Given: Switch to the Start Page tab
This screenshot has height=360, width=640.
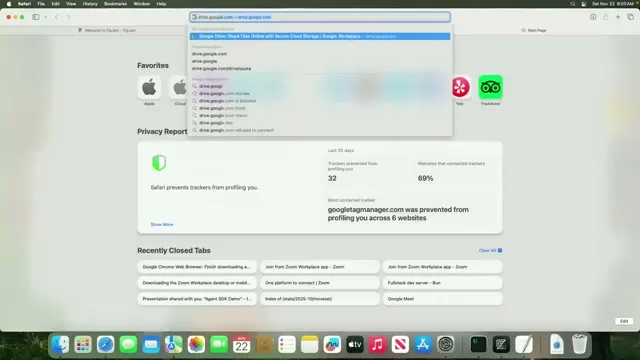Looking at the screenshot, I should pyautogui.click(x=534, y=30).
